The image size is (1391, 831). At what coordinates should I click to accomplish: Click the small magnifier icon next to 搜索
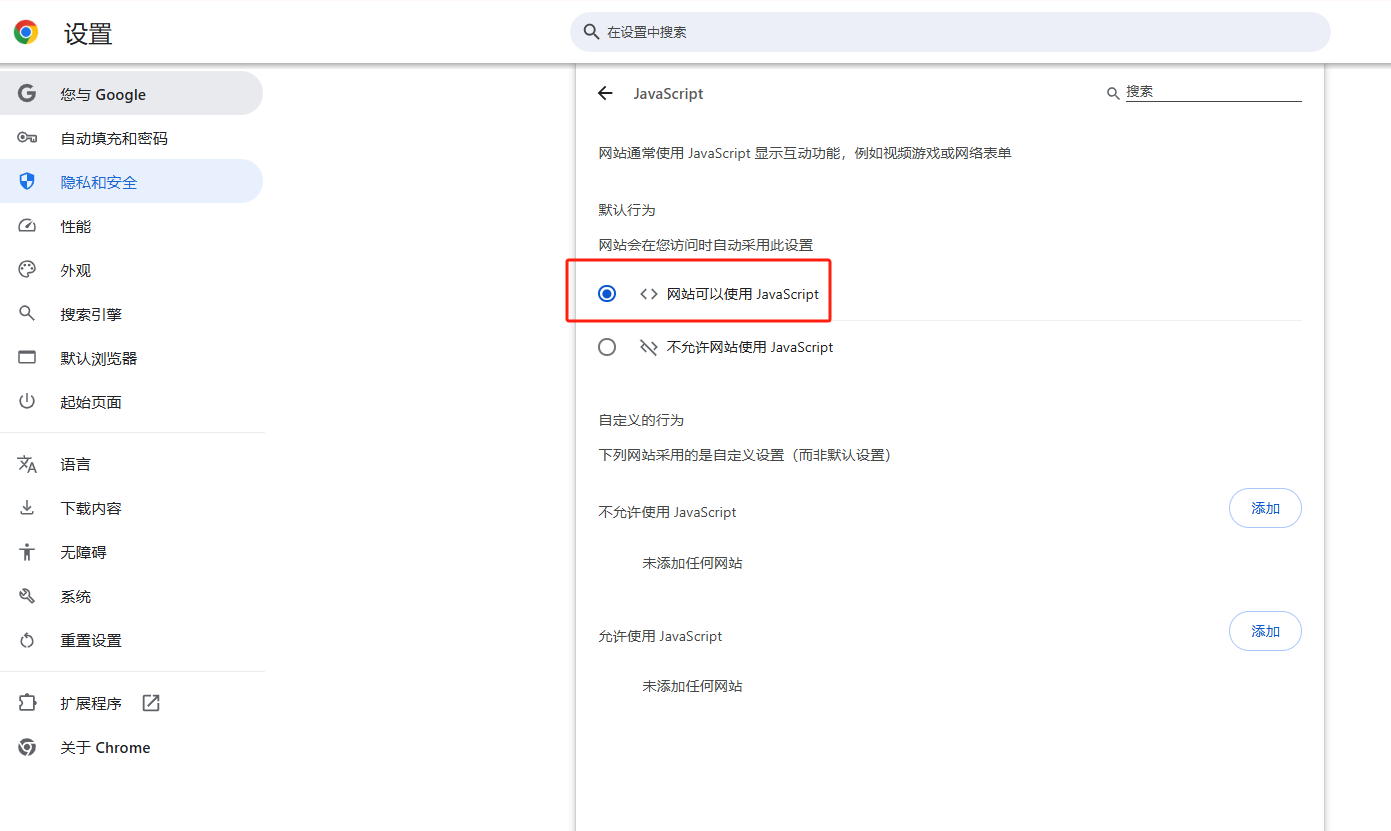tap(1113, 93)
